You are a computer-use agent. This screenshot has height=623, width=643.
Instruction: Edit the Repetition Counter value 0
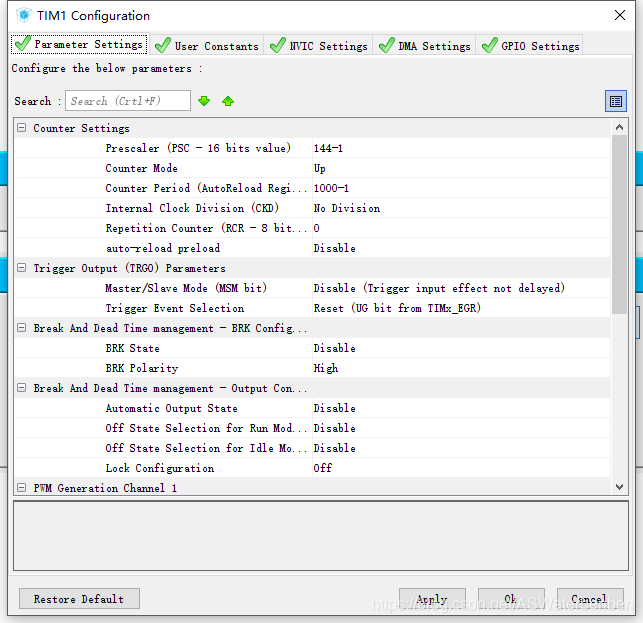click(461, 228)
